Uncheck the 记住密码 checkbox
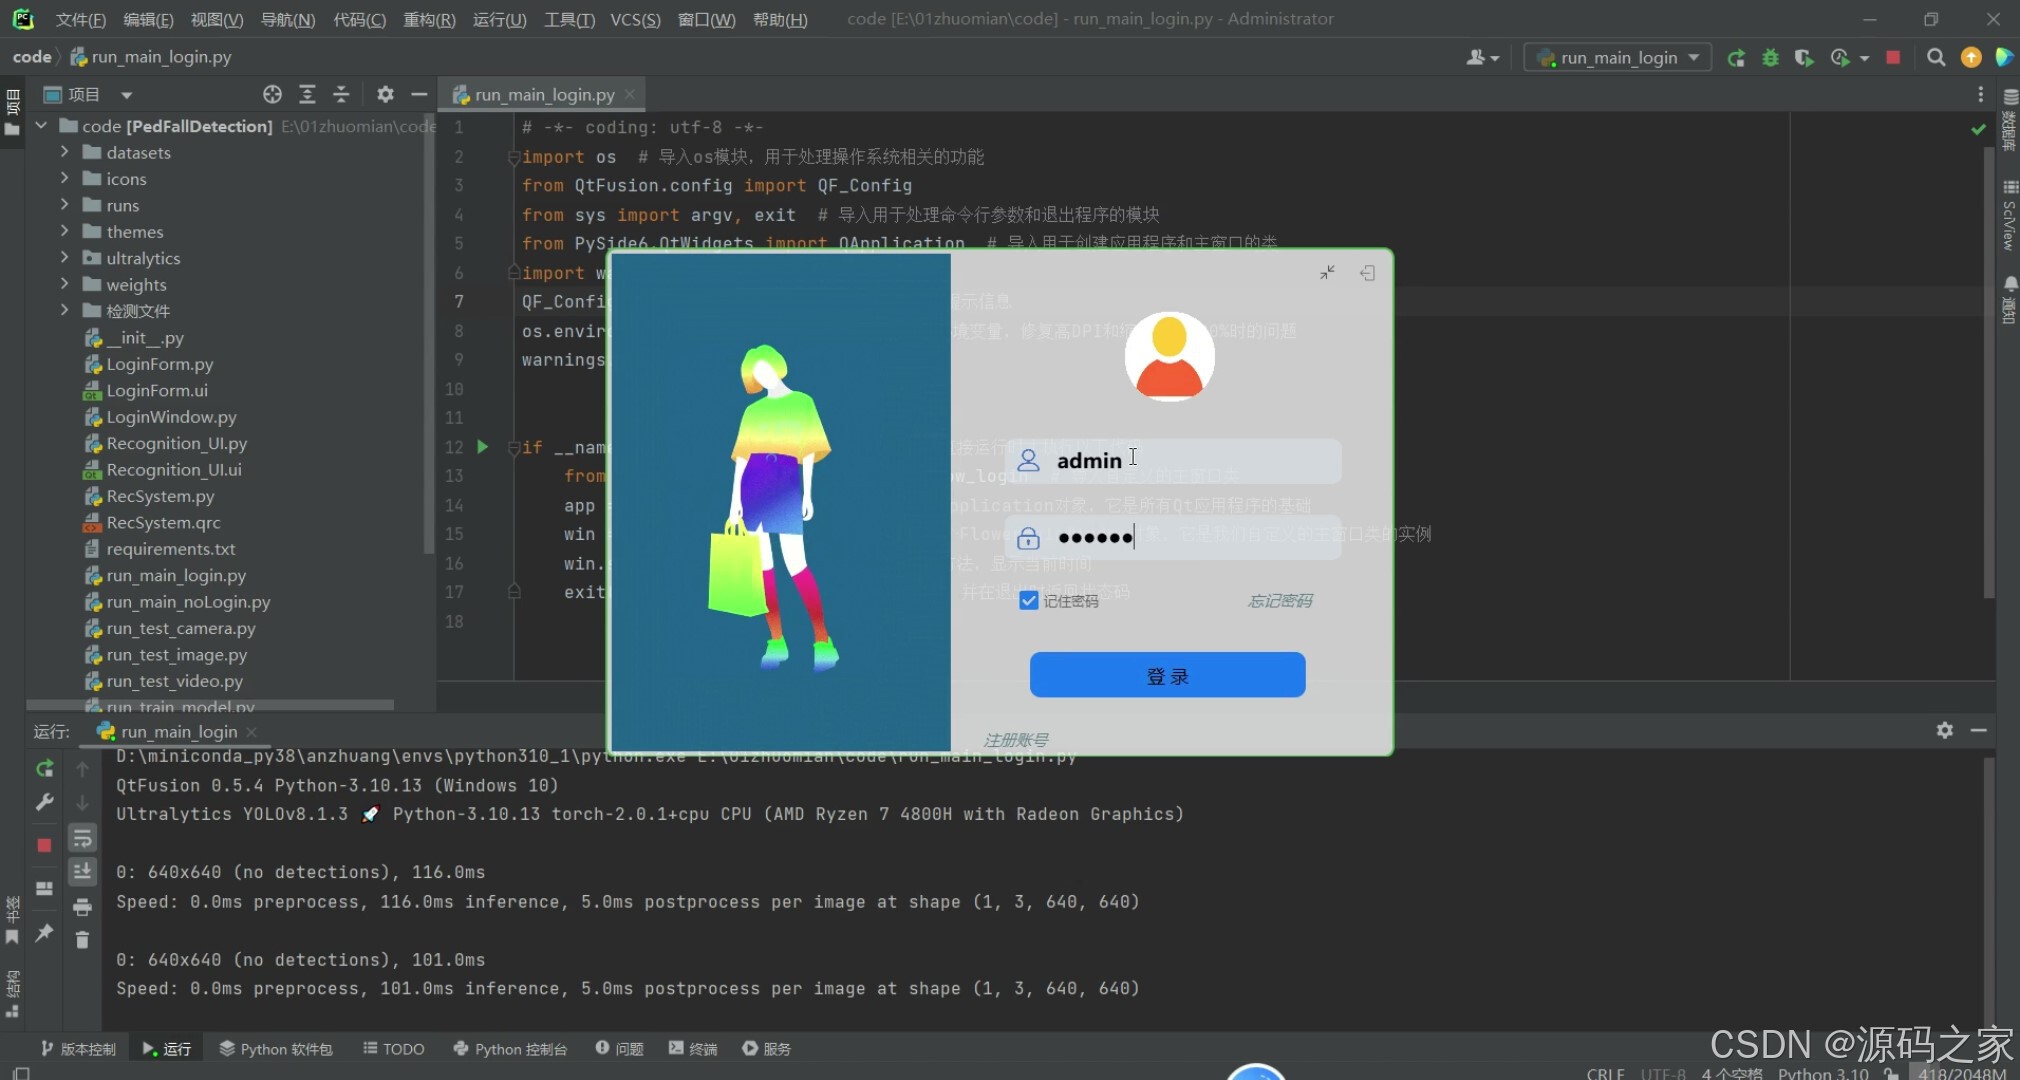Viewport: 2020px width, 1080px height. pyautogui.click(x=1028, y=601)
